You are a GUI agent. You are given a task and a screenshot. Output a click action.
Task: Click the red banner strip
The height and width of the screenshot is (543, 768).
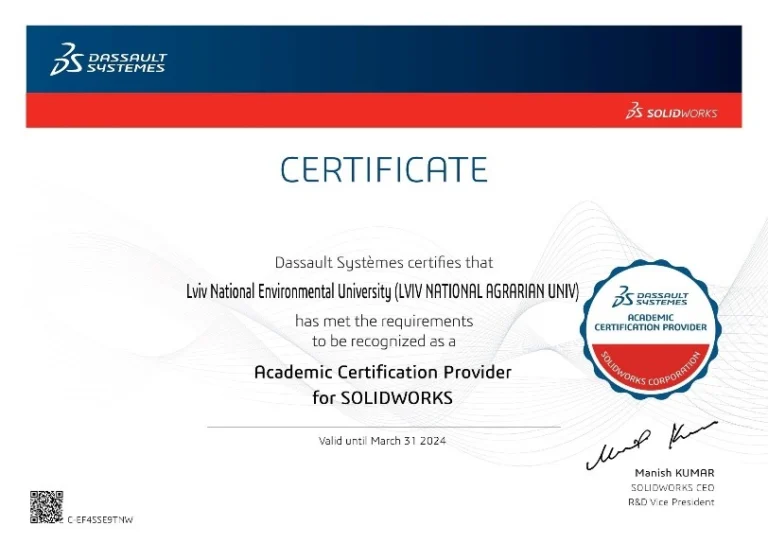(300, 110)
